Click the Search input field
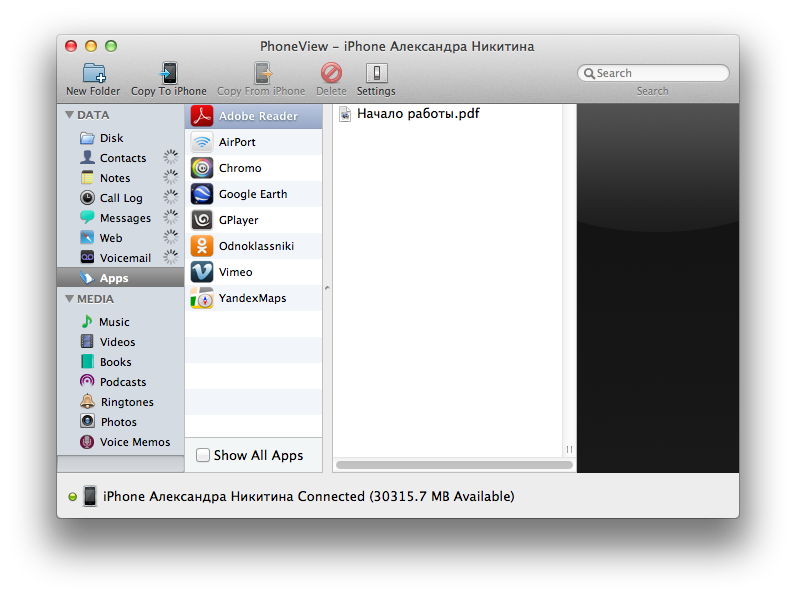Viewport: 796px width, 597px height. coord(660,73)
